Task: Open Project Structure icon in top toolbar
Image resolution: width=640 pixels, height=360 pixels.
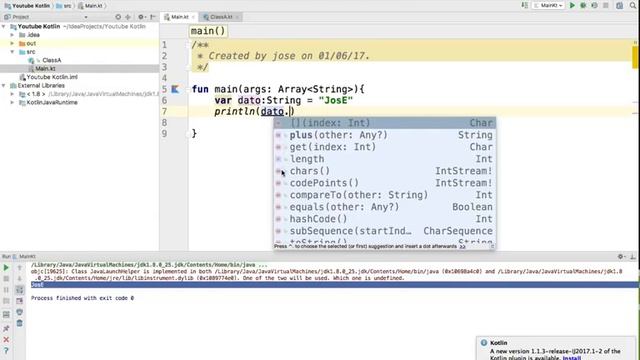Action: pyautogui.click(x=620, y=5)
